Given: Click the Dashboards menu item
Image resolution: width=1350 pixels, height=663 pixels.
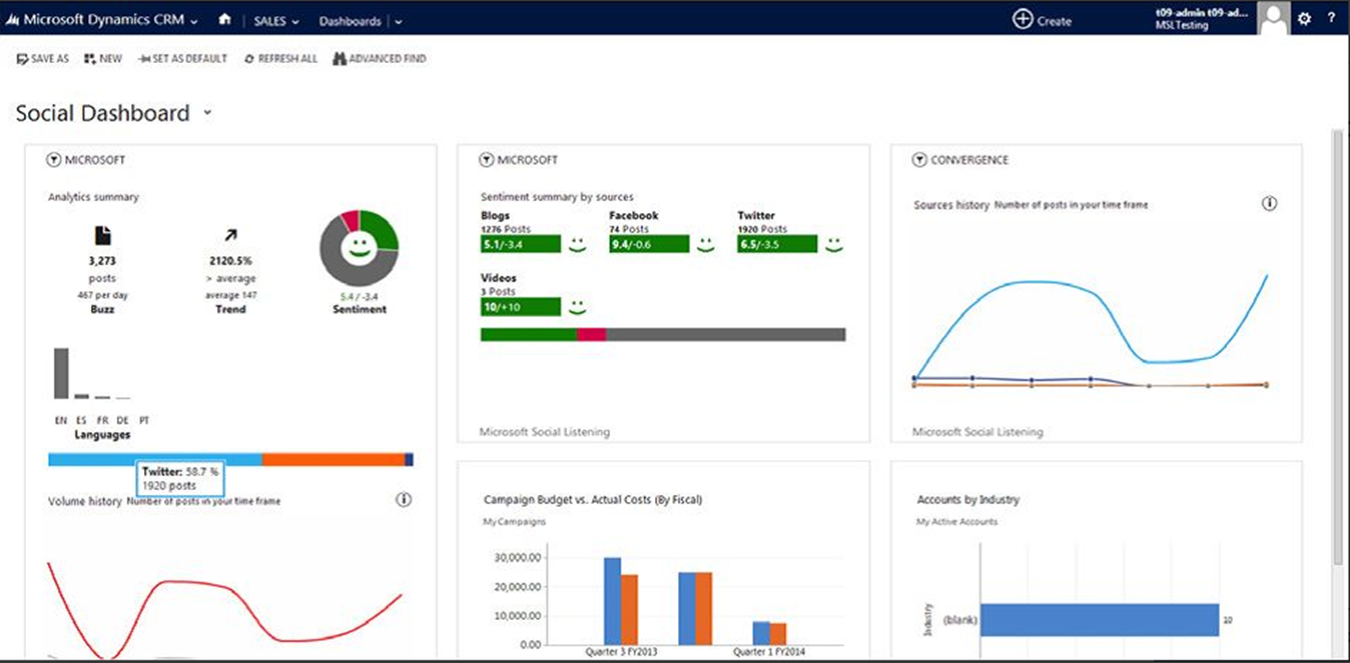Looking at the screenshot, I should 349,21.
